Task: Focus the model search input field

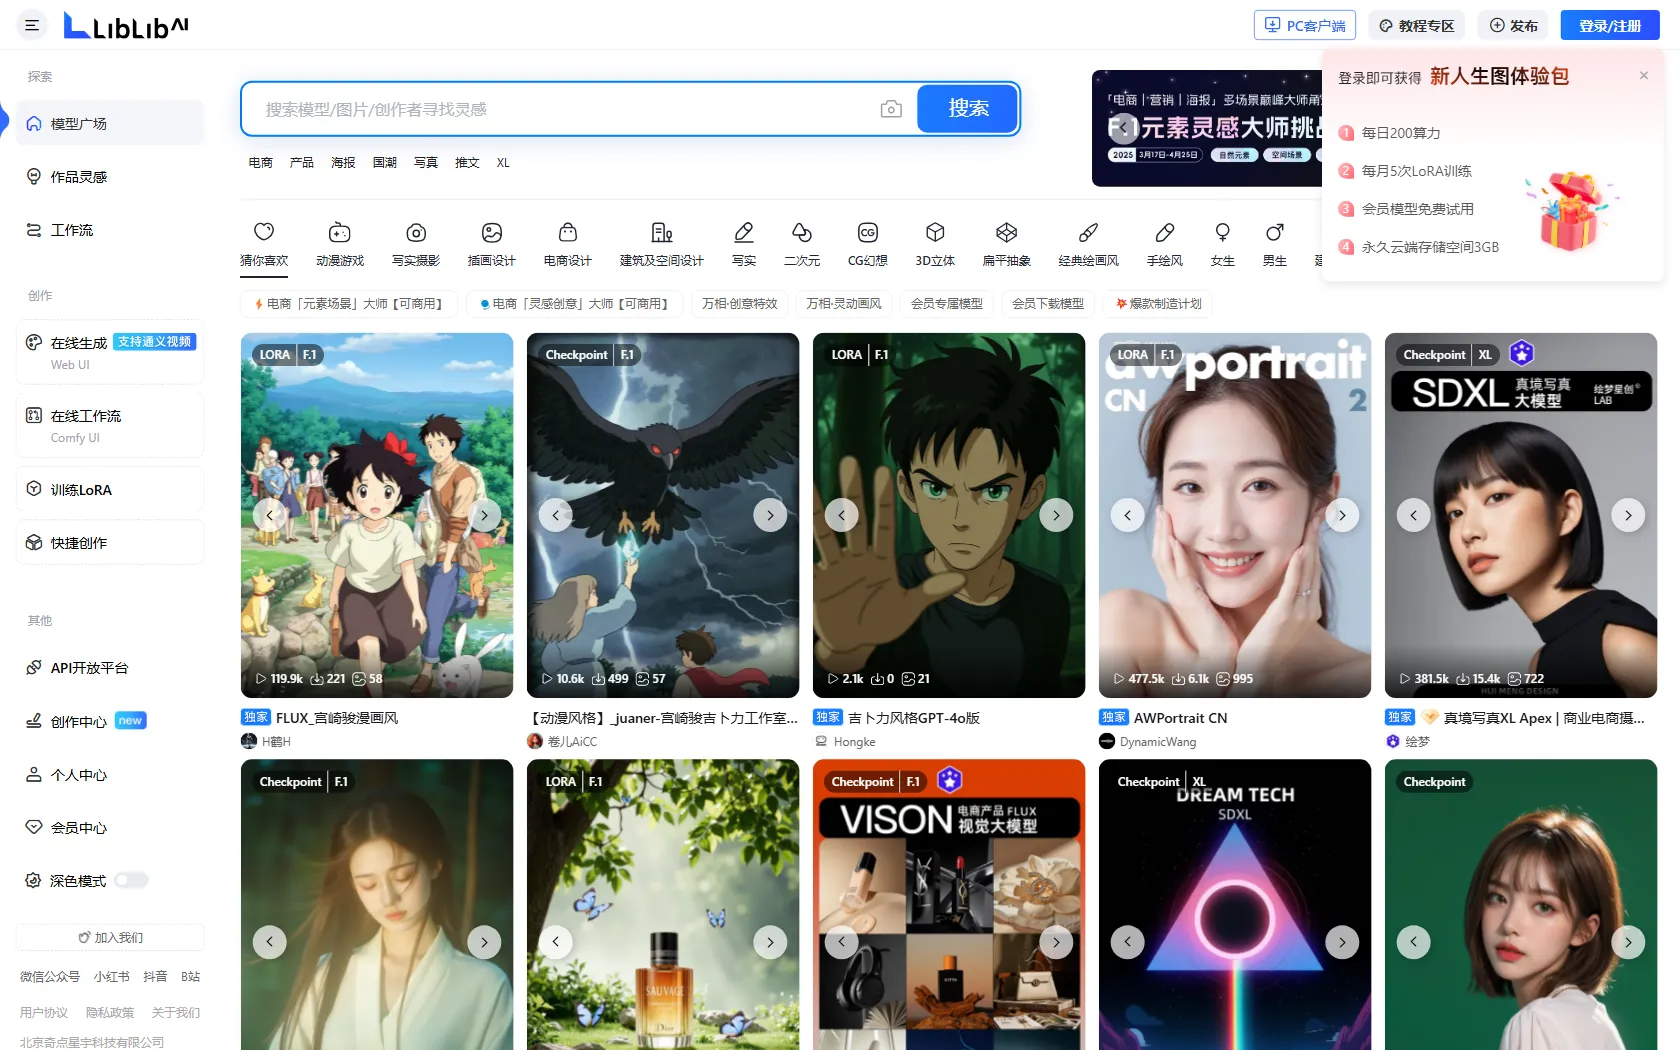Action: 565,109
